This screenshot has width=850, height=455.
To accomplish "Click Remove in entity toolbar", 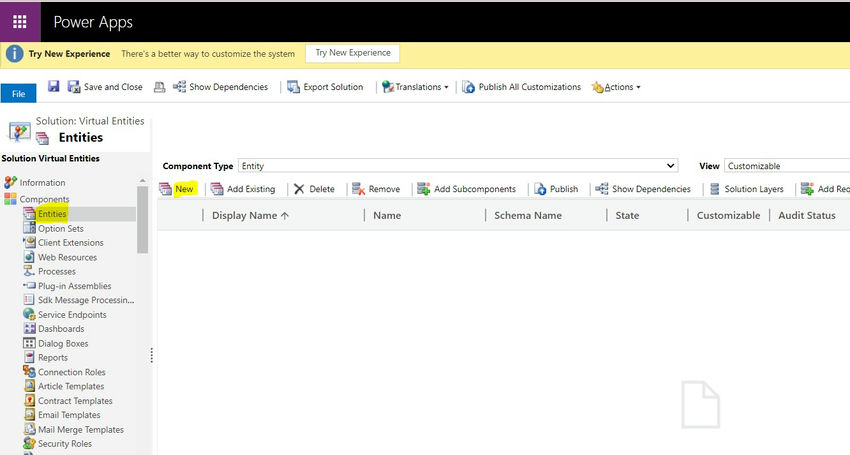I will click(x=376, y=189).
